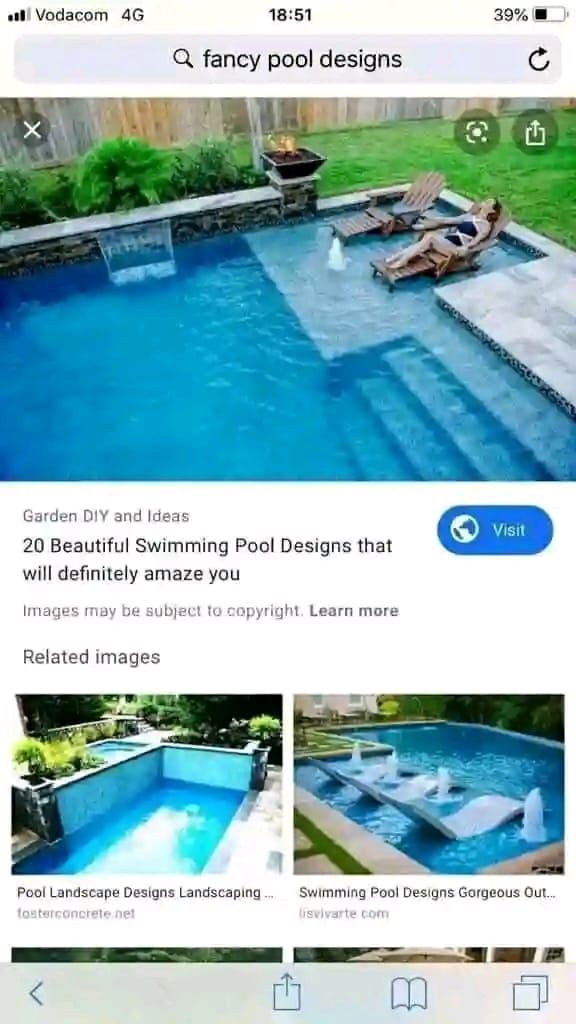Open the Safari bookmarks book icon
Viewport: 576px width, 1024px height.
409,994
